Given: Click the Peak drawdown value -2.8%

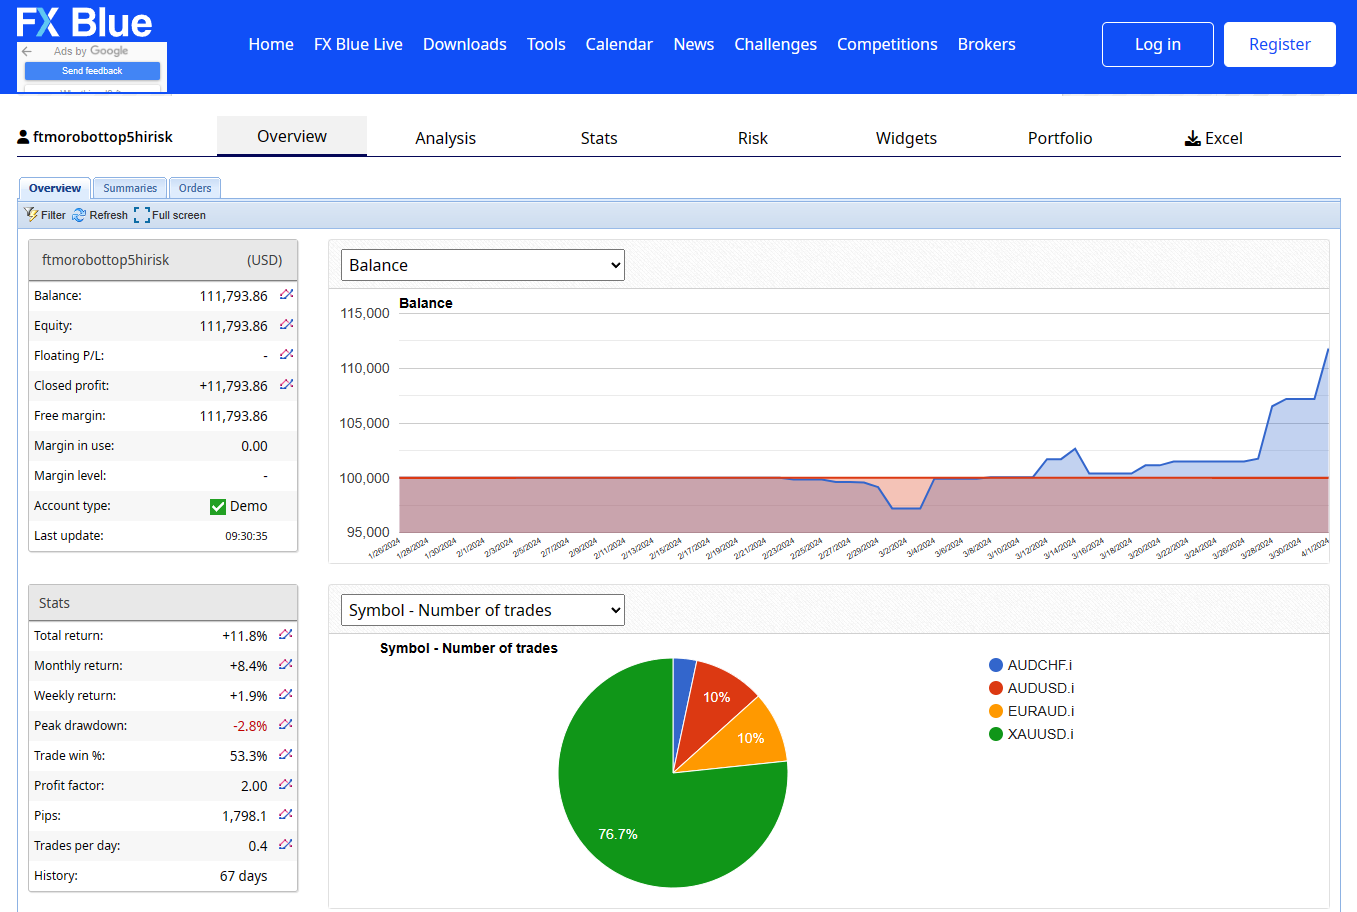Looking at the screenshot, I should tap(250, 726).
